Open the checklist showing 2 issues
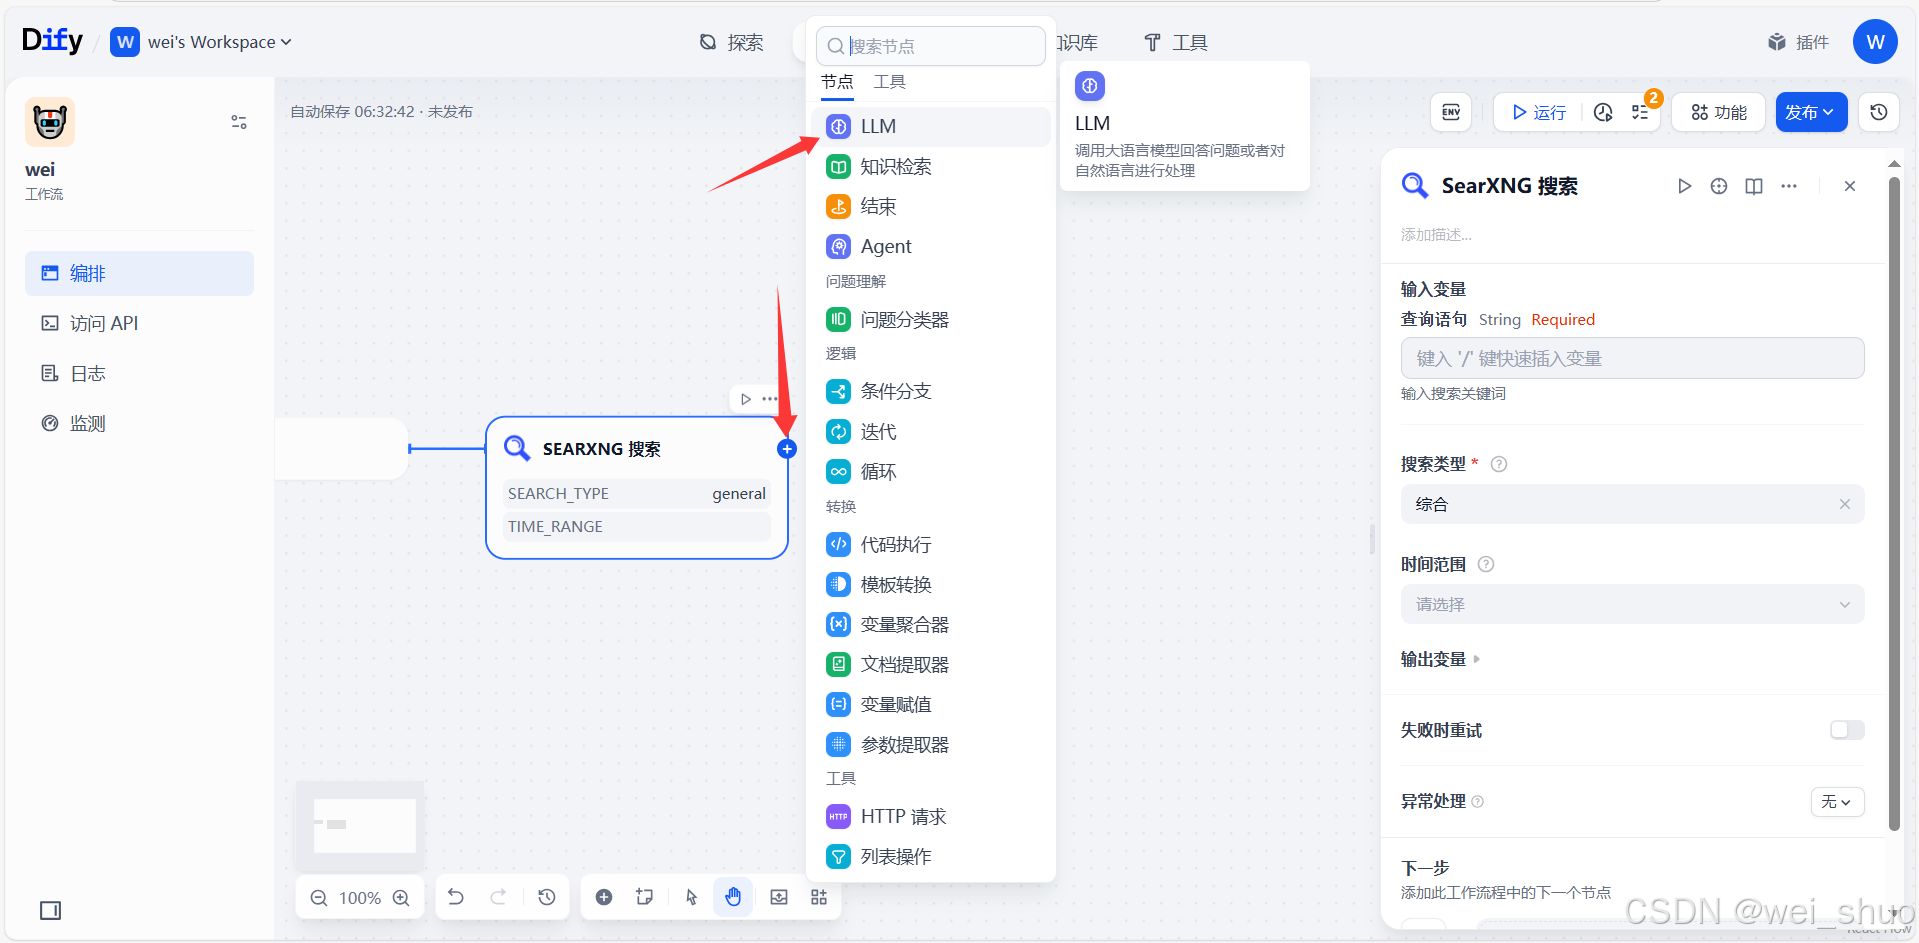1919x943 pixels. point(1640,112)
